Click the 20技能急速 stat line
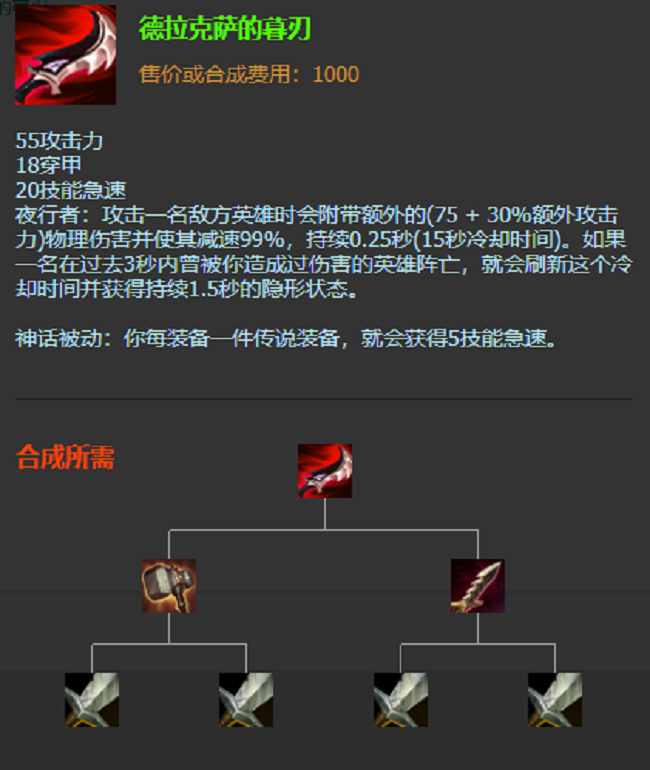The width and height of the screenshot is (650, 770). 71,190
